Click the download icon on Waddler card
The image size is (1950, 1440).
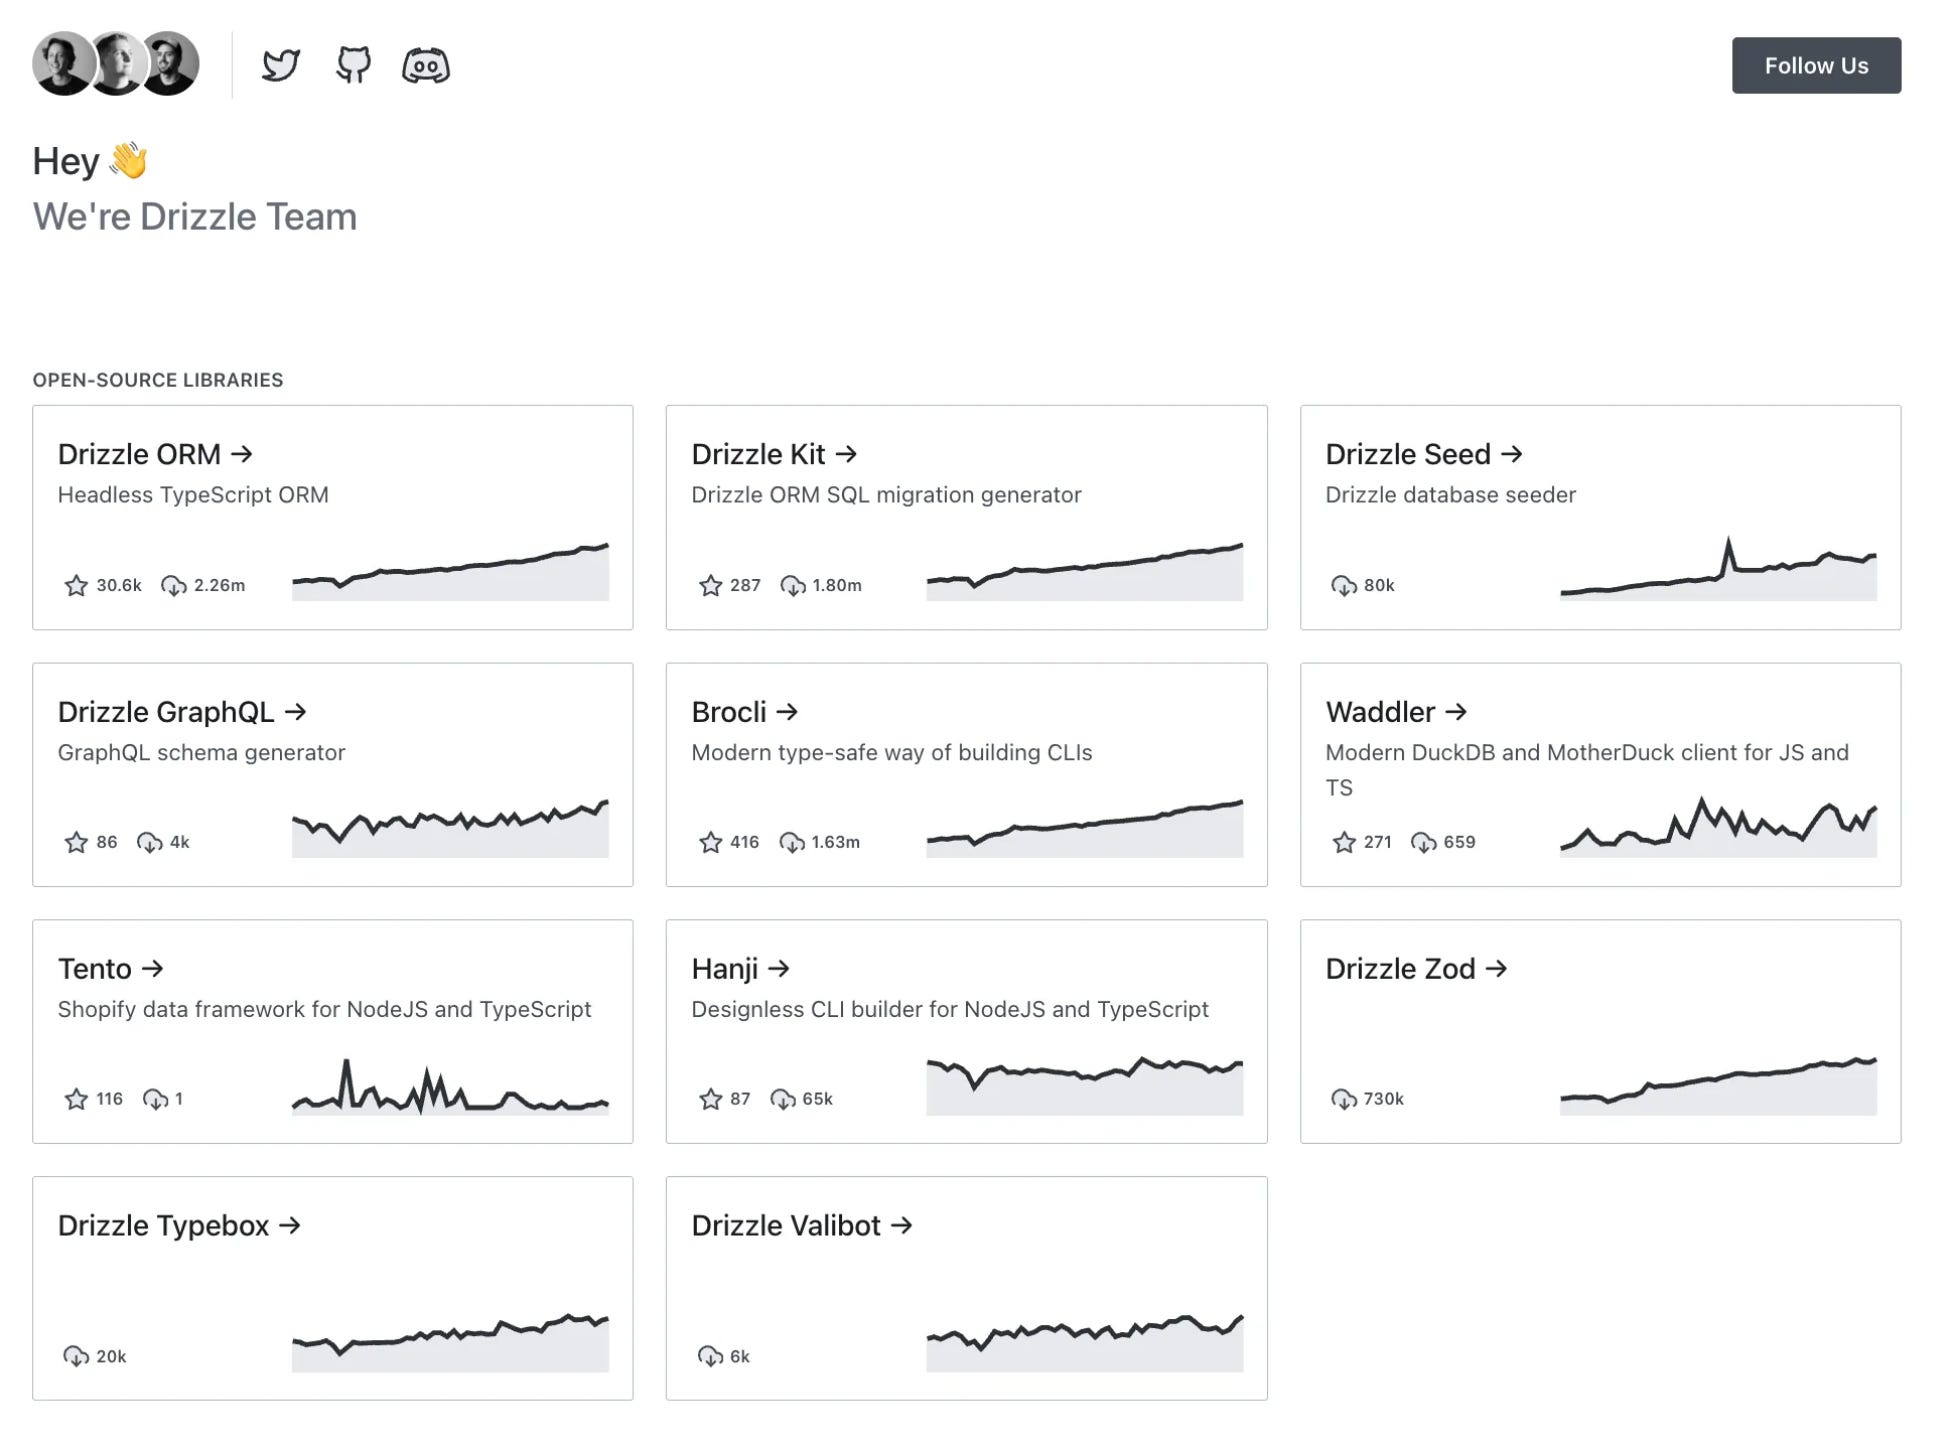tap(1424, 843)
